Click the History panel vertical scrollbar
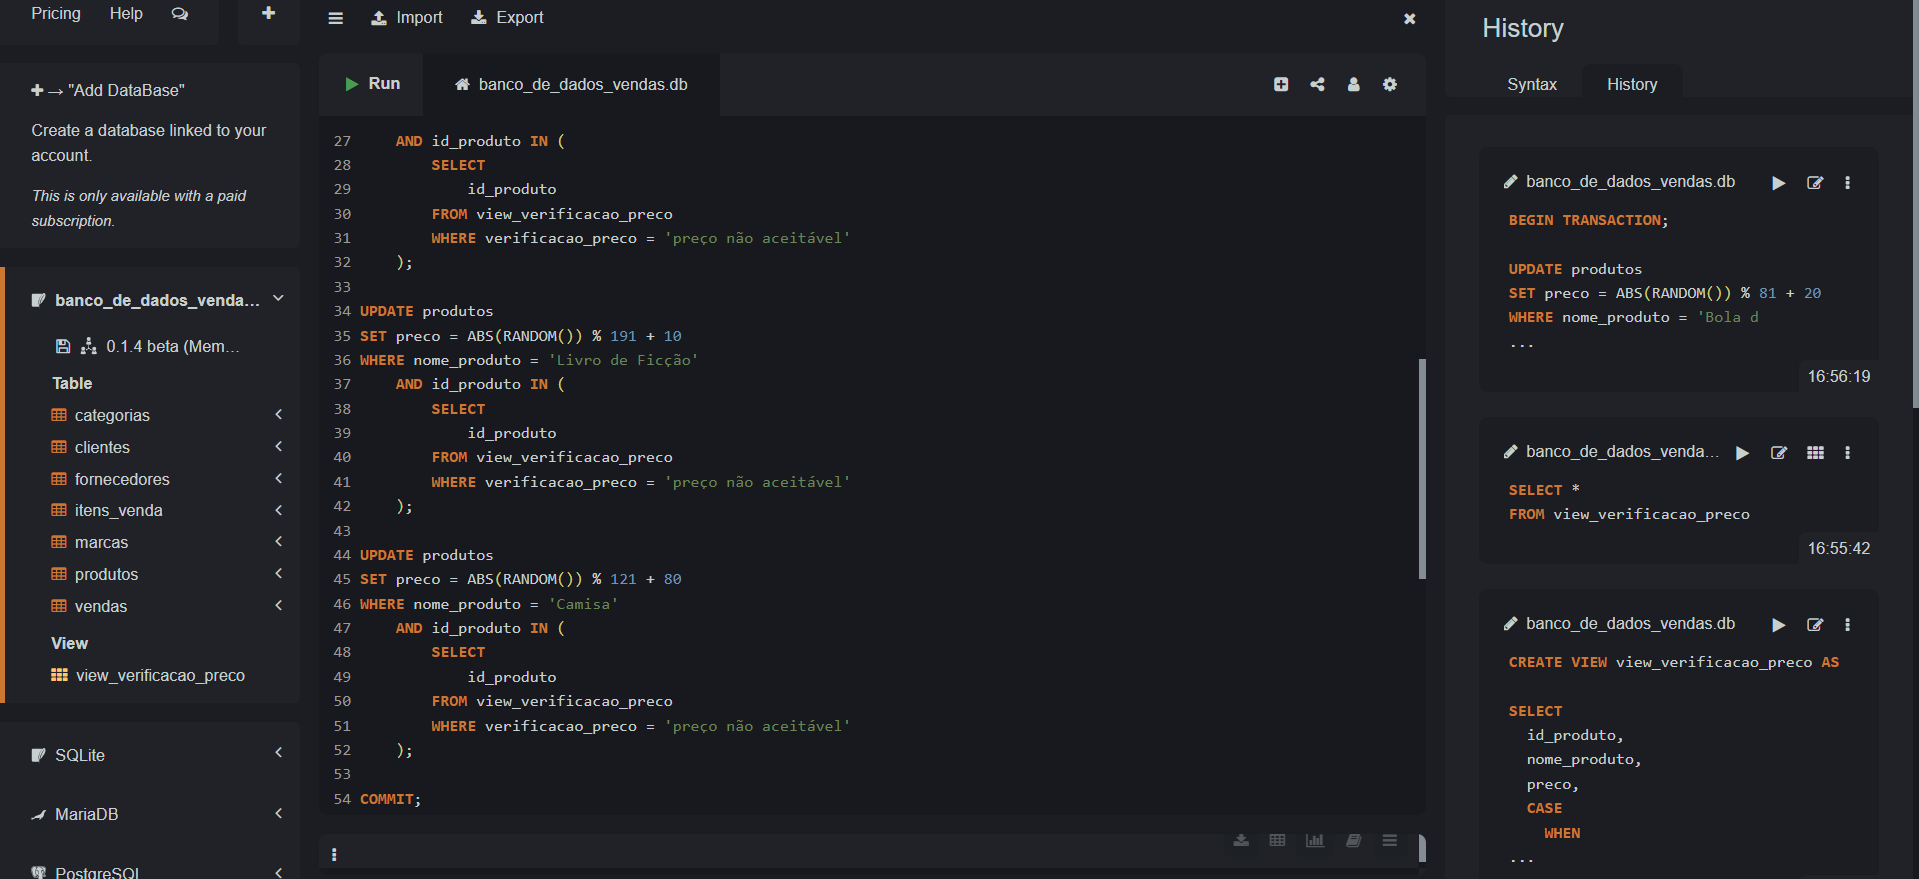This screenshot has width=1919, height=879. coord(1915,204)
